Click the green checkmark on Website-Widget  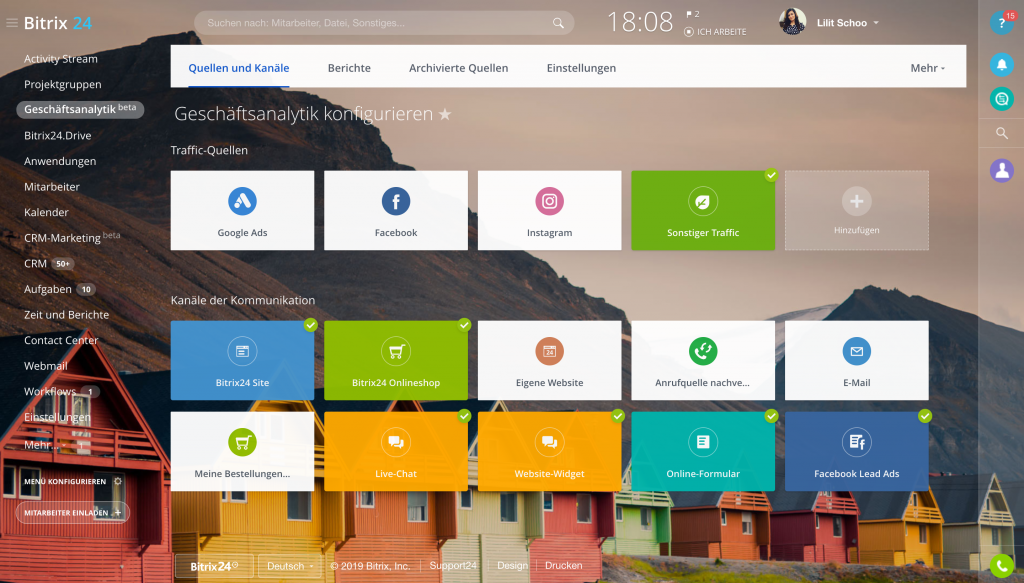coord(618,416)
